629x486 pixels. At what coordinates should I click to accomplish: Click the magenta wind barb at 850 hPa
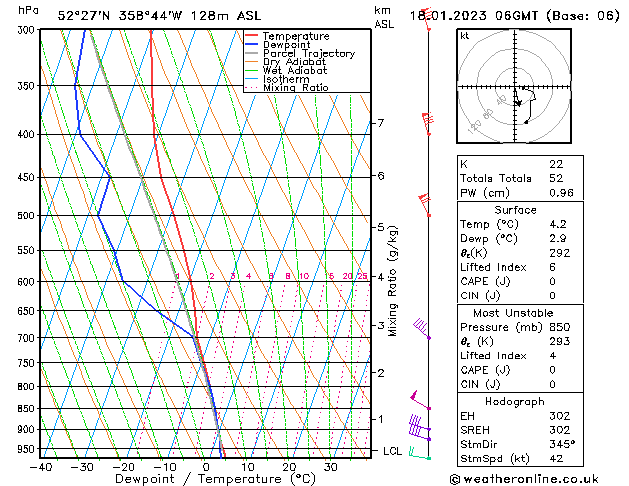420,400
